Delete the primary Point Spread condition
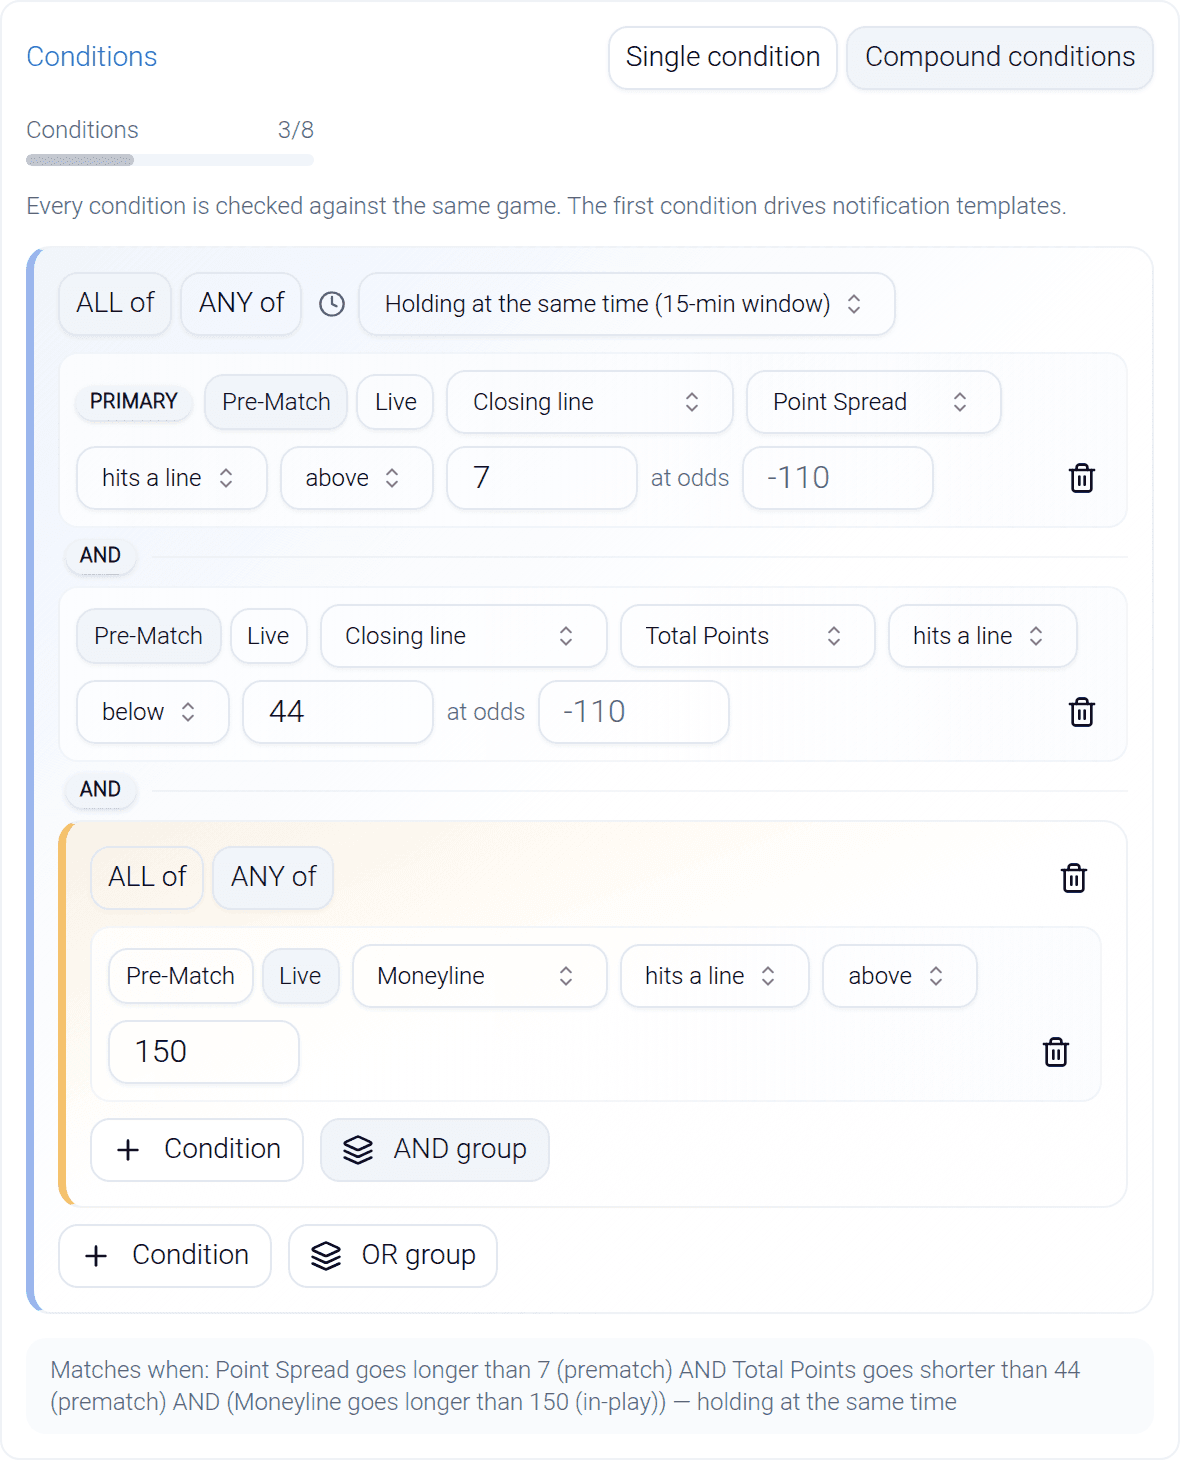1180x1460 pixels. tap(1082, 478)
